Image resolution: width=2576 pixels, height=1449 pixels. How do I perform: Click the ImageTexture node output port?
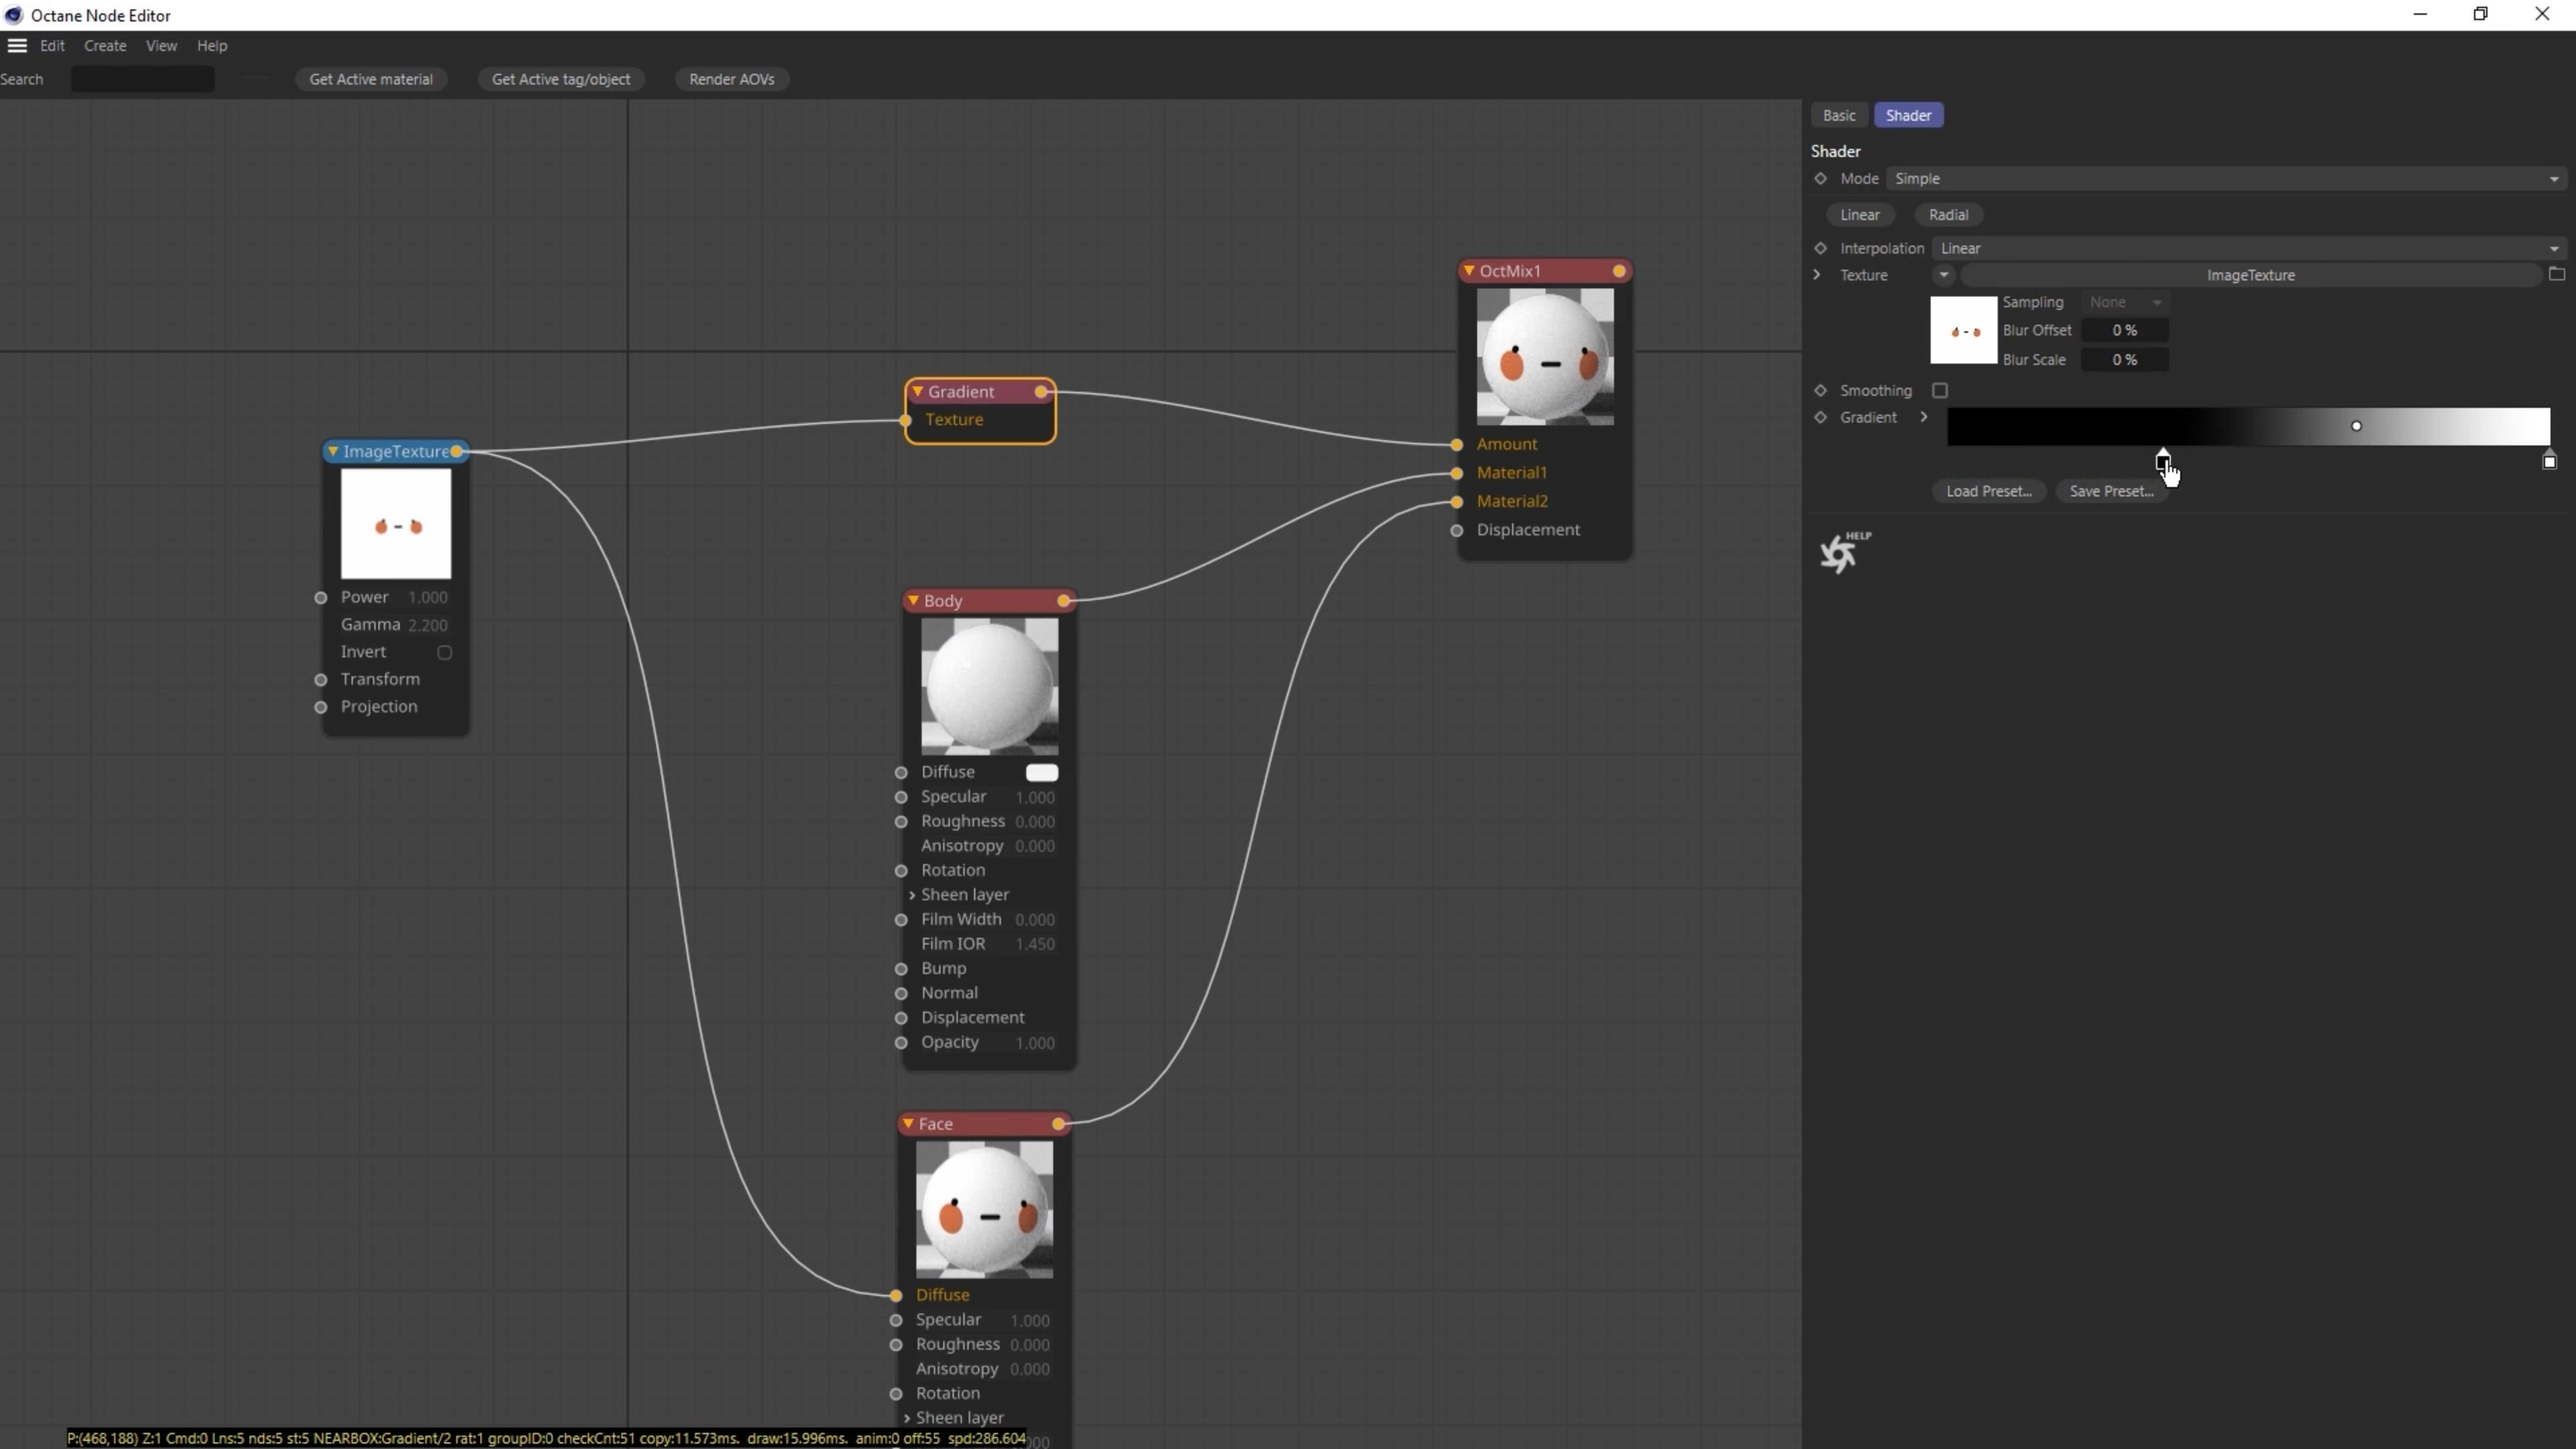pyautogui.click(x=457, y=452)
